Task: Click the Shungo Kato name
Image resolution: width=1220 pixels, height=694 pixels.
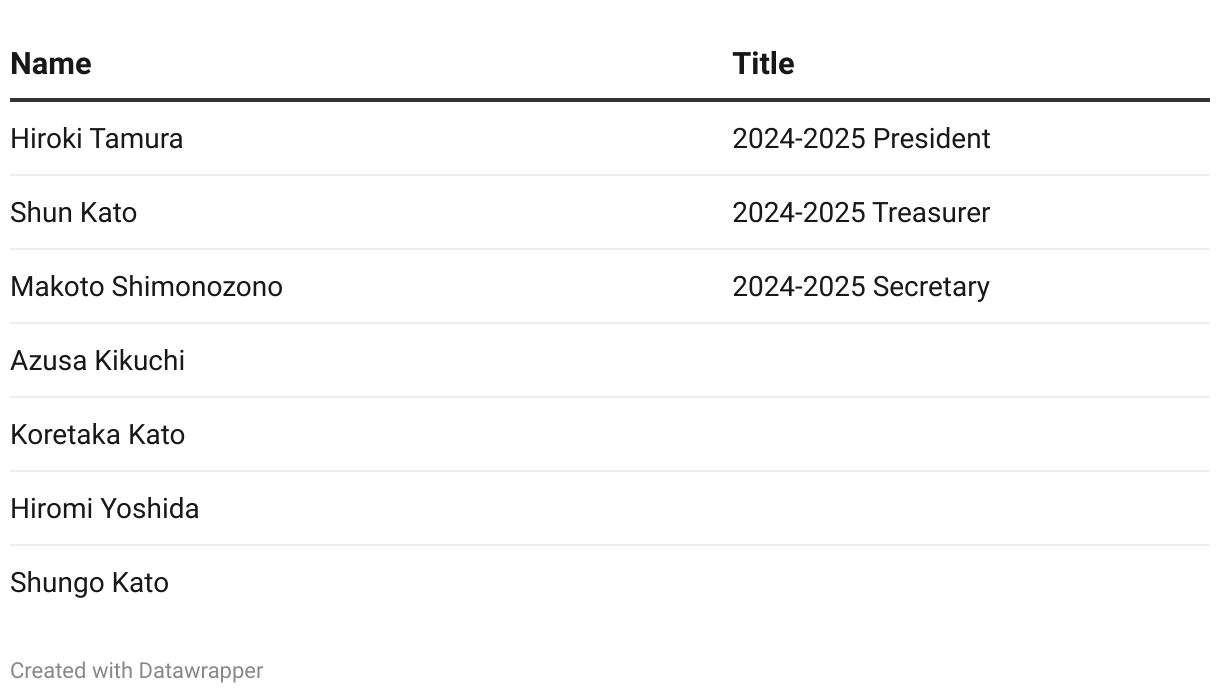Action: 89,583
